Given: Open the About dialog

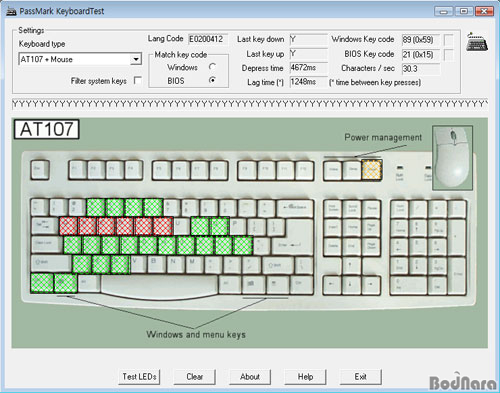Looking at the screenshot, I should pyautogui.click(x=250, y=377).
